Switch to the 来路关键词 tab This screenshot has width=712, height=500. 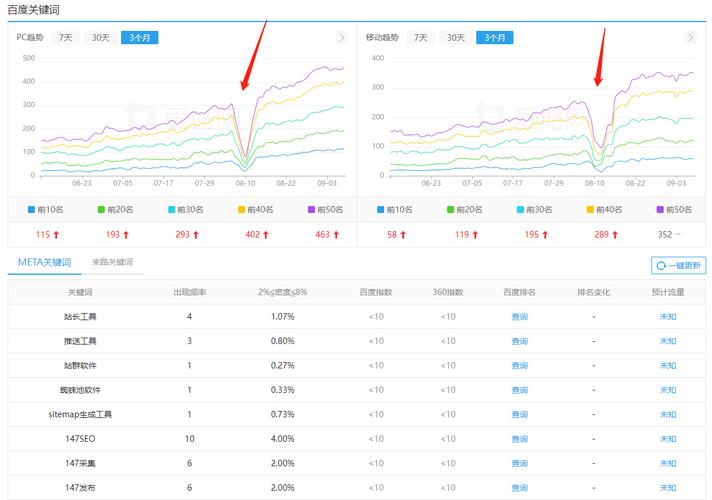click(x=112, y=262)
